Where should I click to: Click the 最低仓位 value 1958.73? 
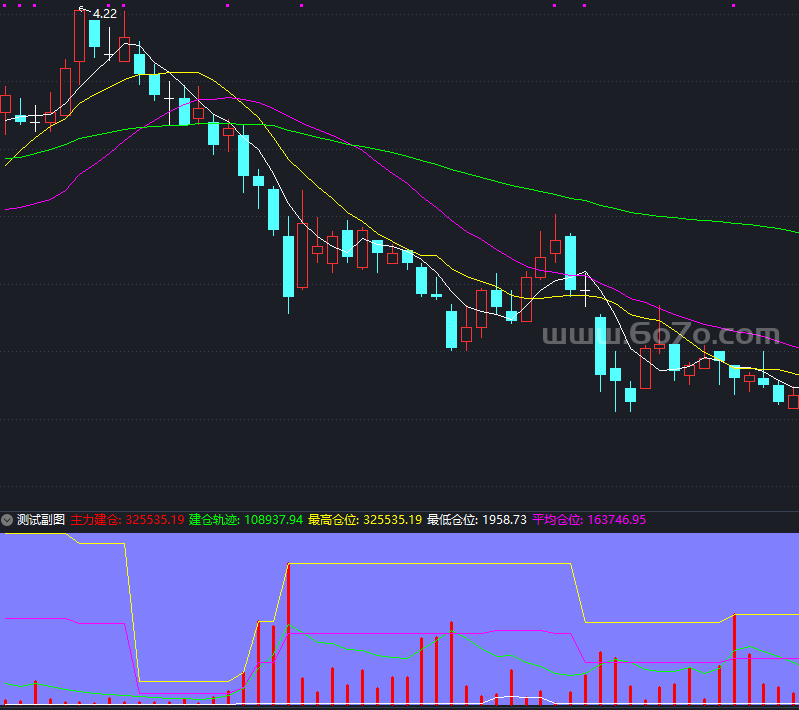504,520
